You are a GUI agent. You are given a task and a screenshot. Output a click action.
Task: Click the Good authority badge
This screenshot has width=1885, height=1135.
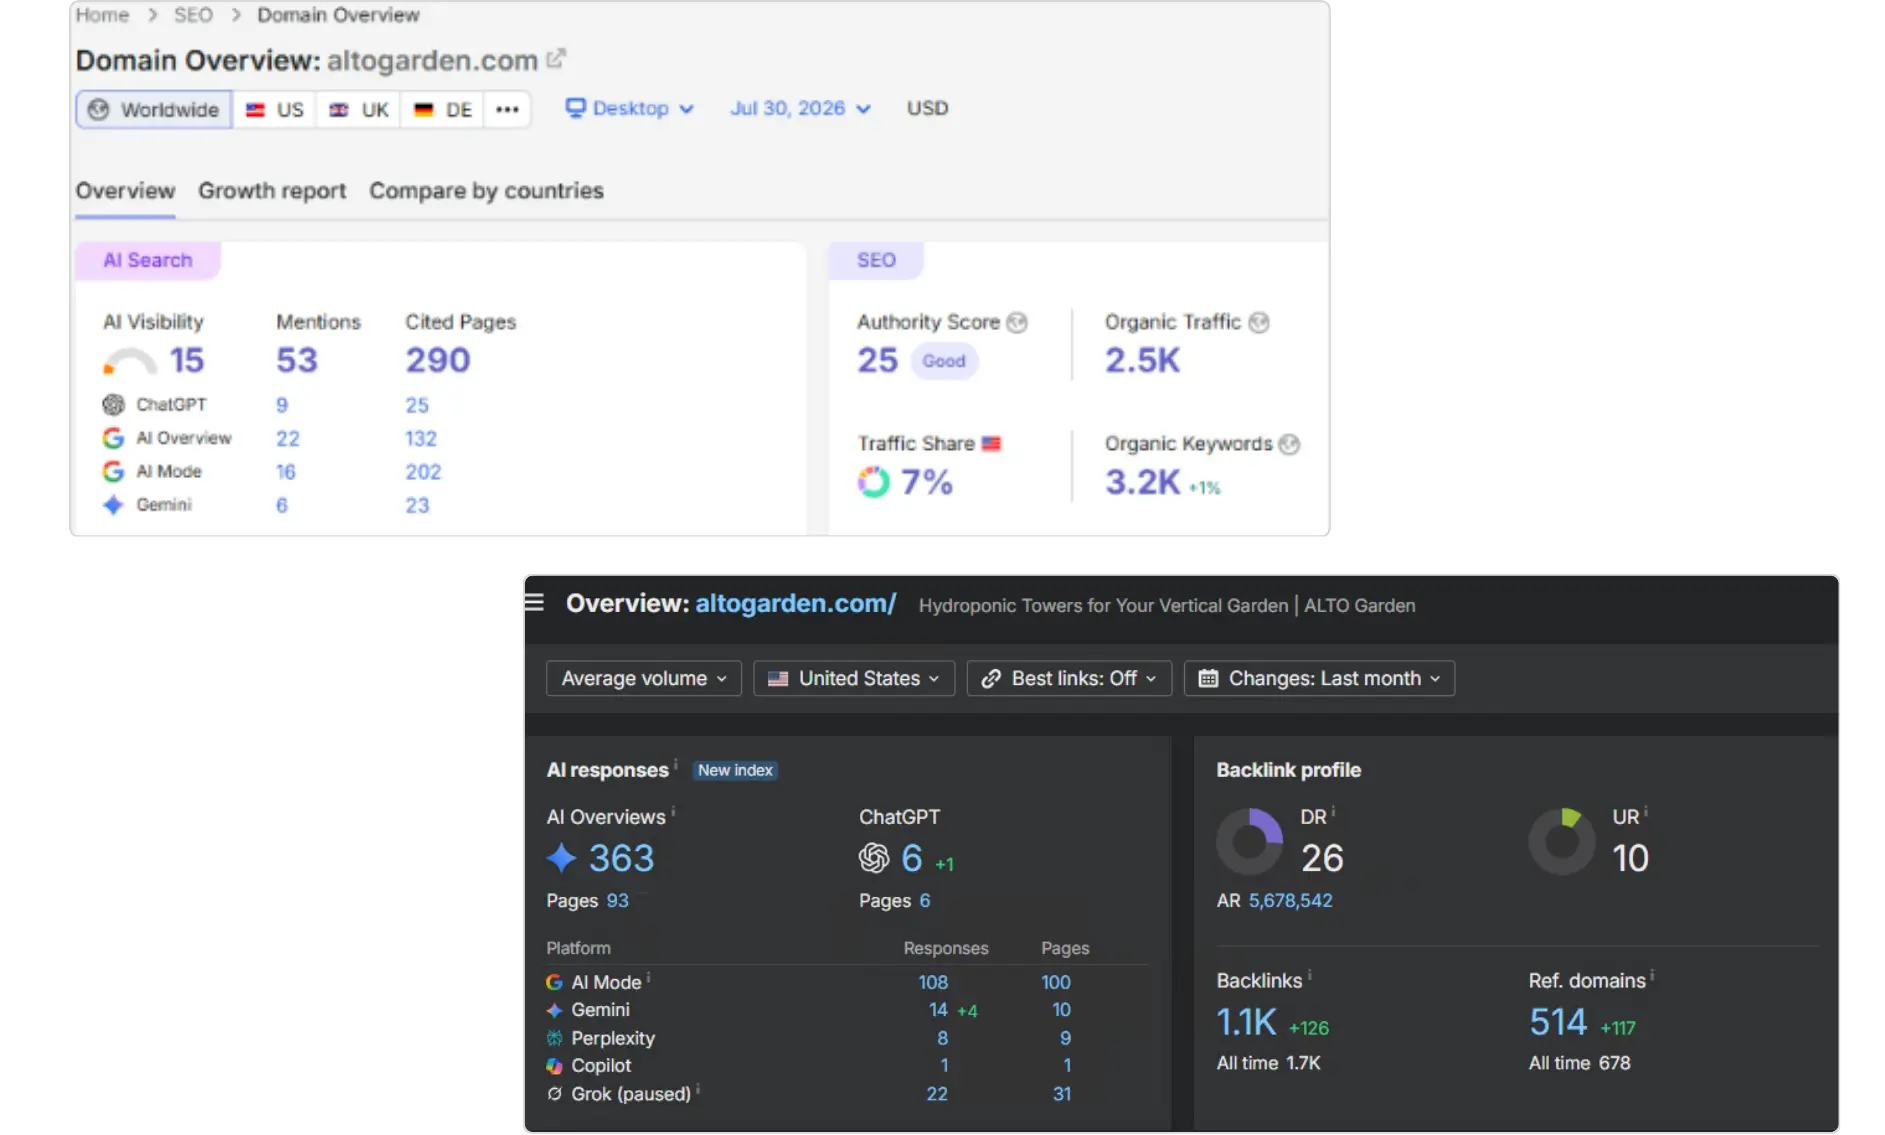coord(944,361)
